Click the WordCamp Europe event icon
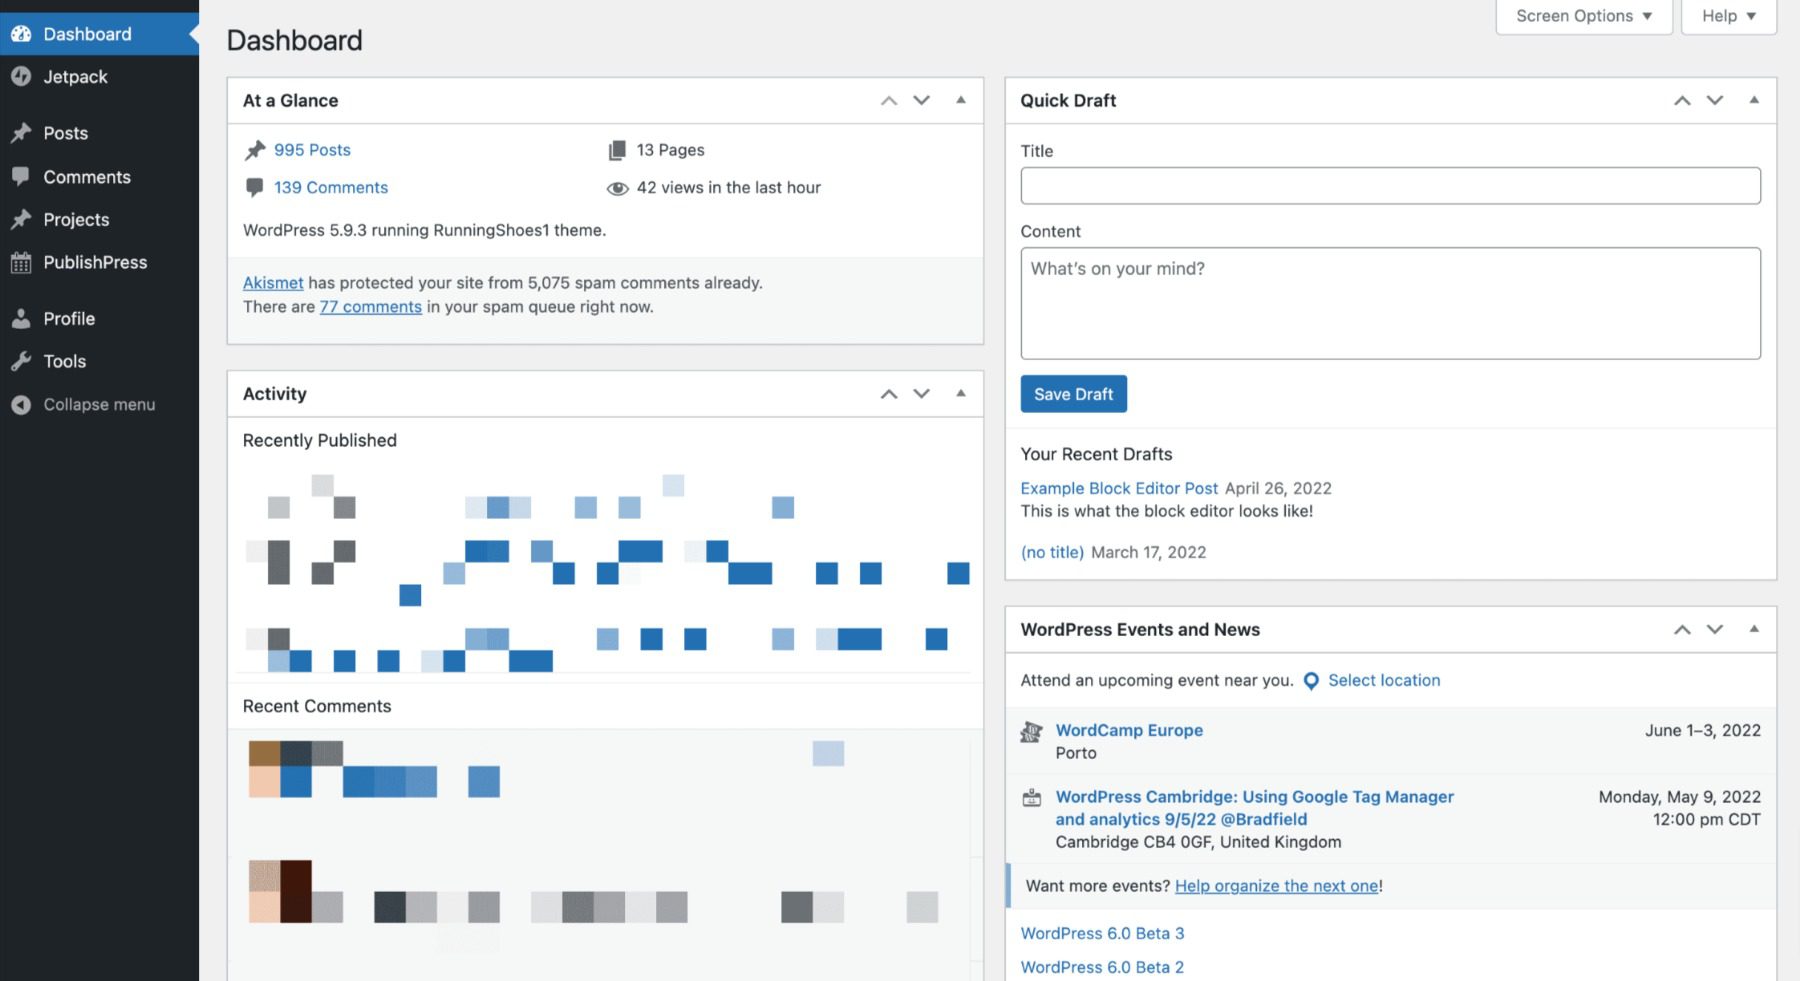 pyautogui.click(x=1031, y=731)
